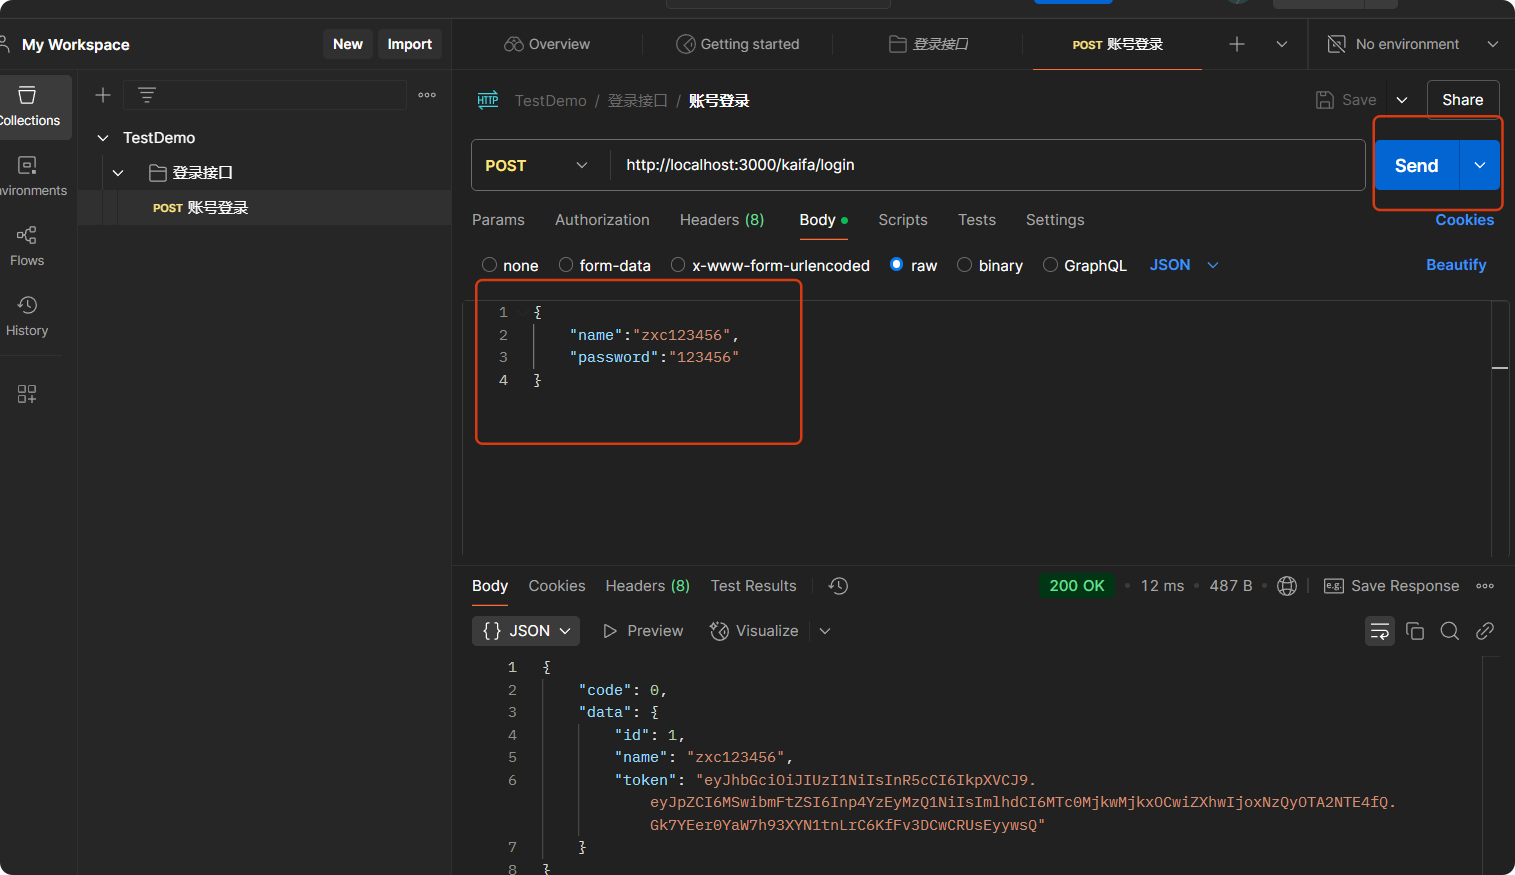Collapse the 登录接口 folder

(118, 173)
